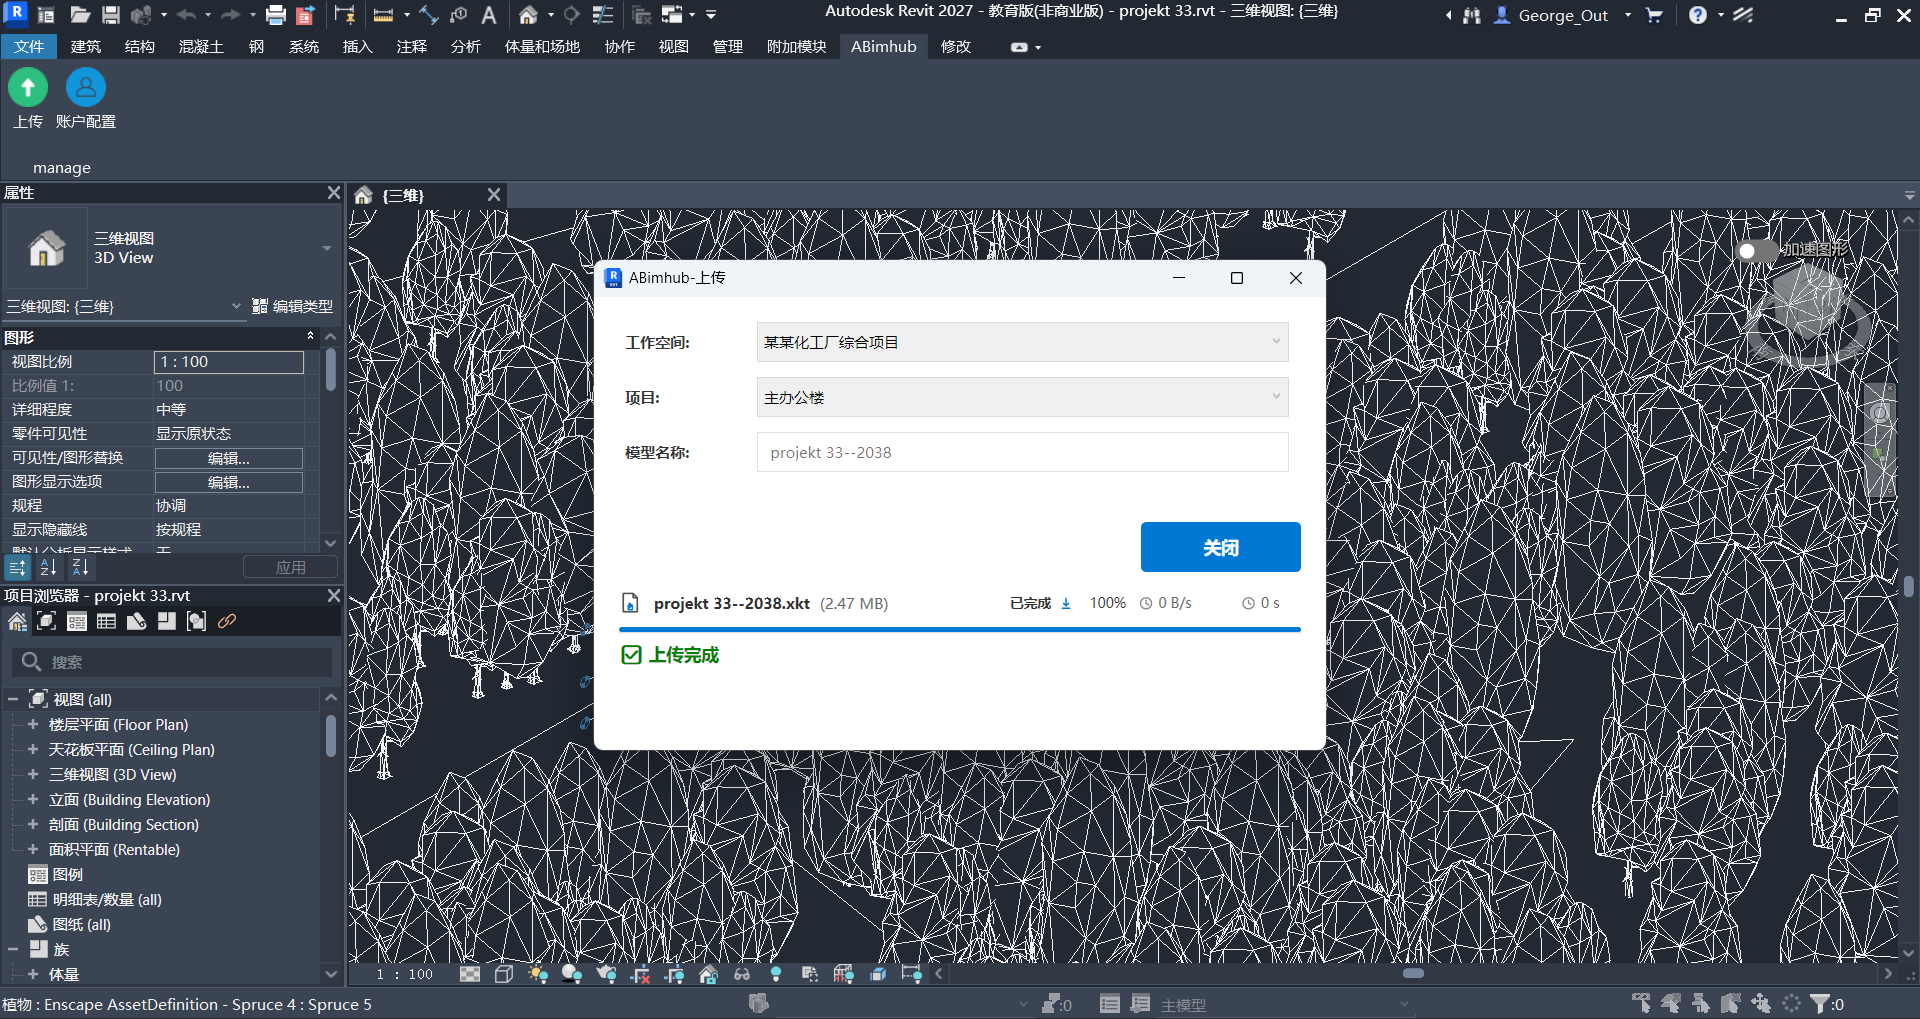This screenshot has width=1920, height=1019.
Task: Click the temporary view properties icon
Action: point(810,974)
